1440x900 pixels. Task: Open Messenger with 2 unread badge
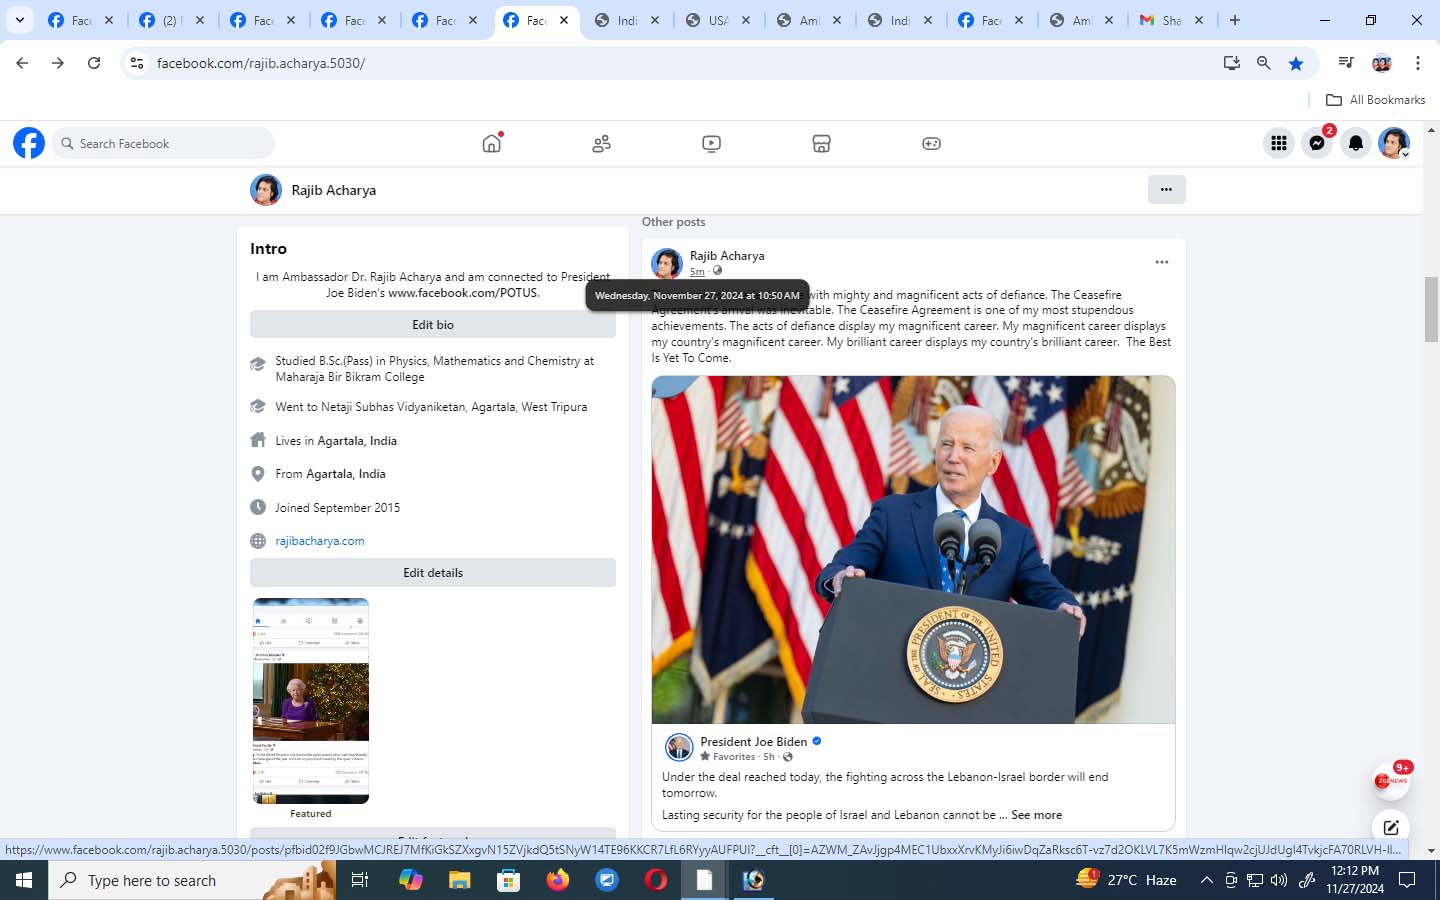1317,143
